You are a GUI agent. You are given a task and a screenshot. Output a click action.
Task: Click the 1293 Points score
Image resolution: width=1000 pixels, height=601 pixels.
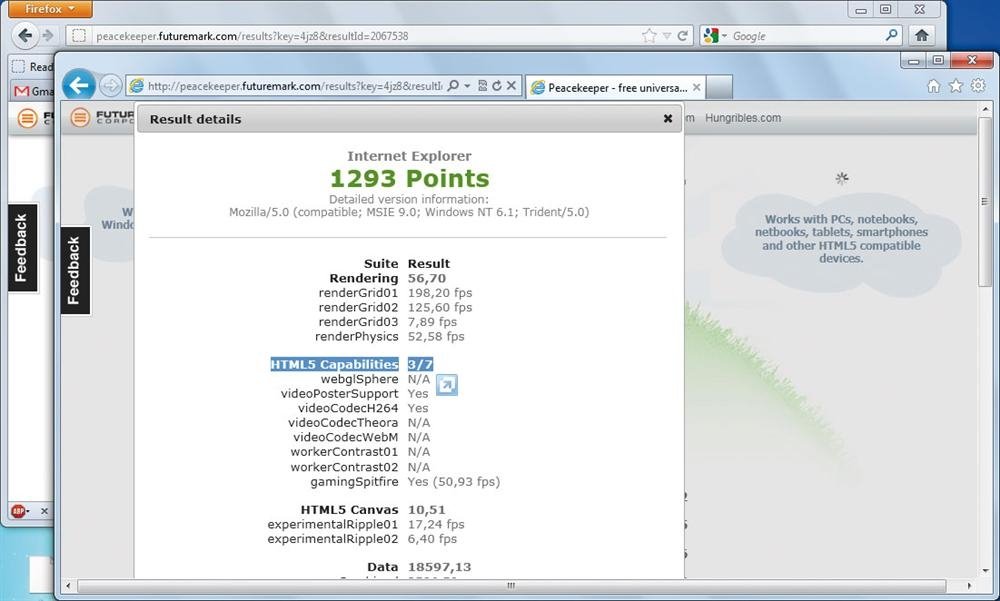point(409,179)
